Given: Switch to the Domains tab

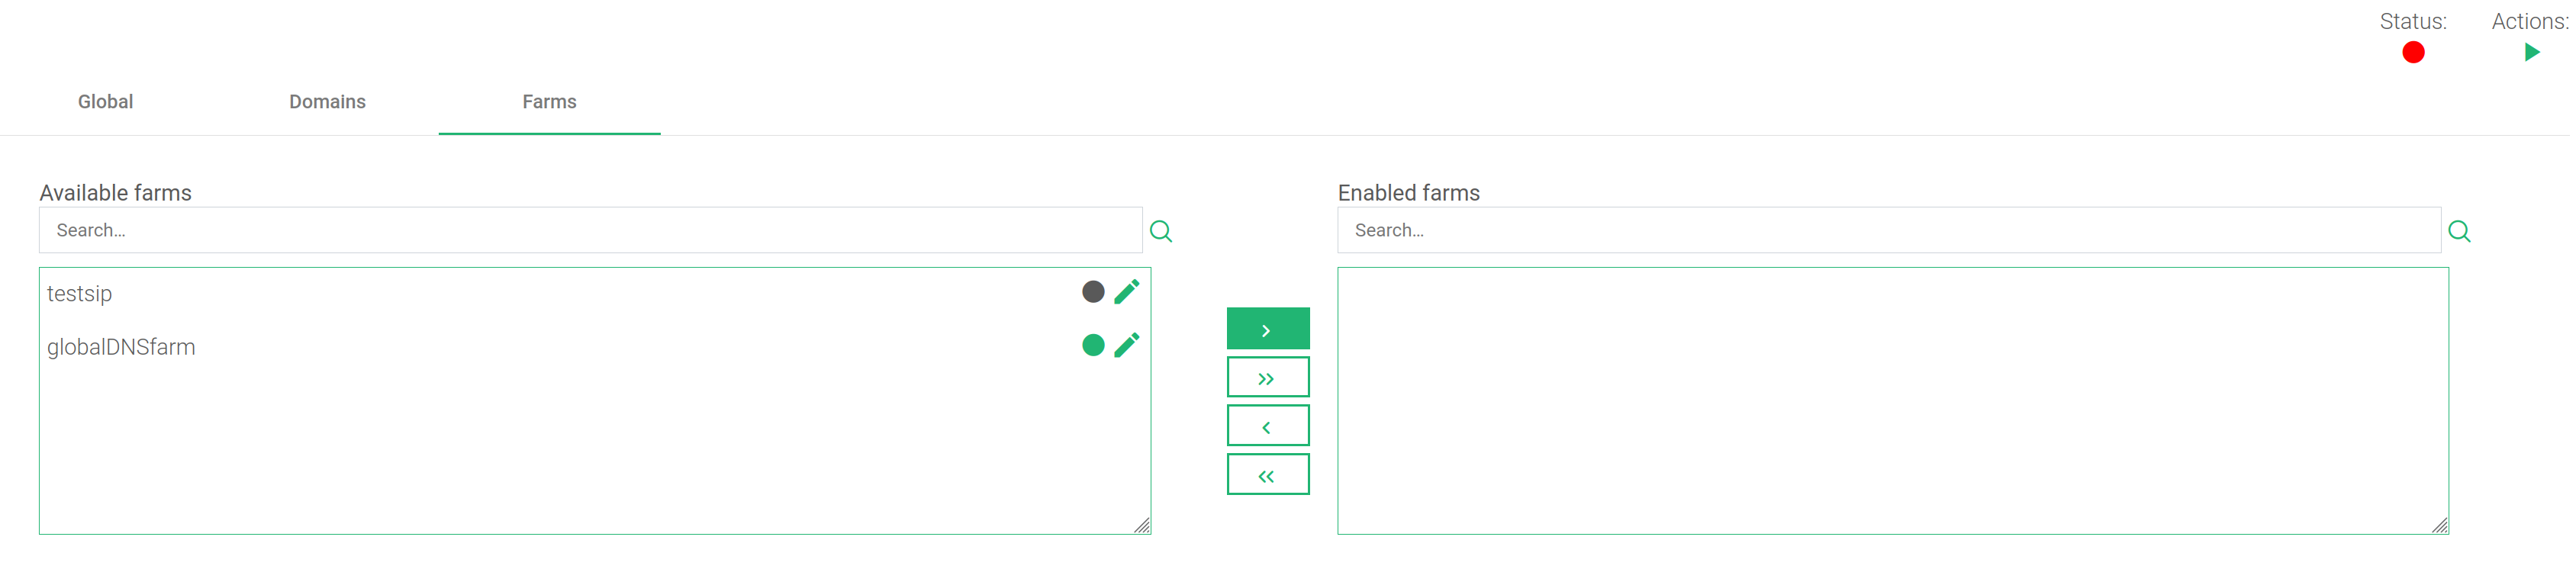Looking at the screenshot, I should [327, 101].
